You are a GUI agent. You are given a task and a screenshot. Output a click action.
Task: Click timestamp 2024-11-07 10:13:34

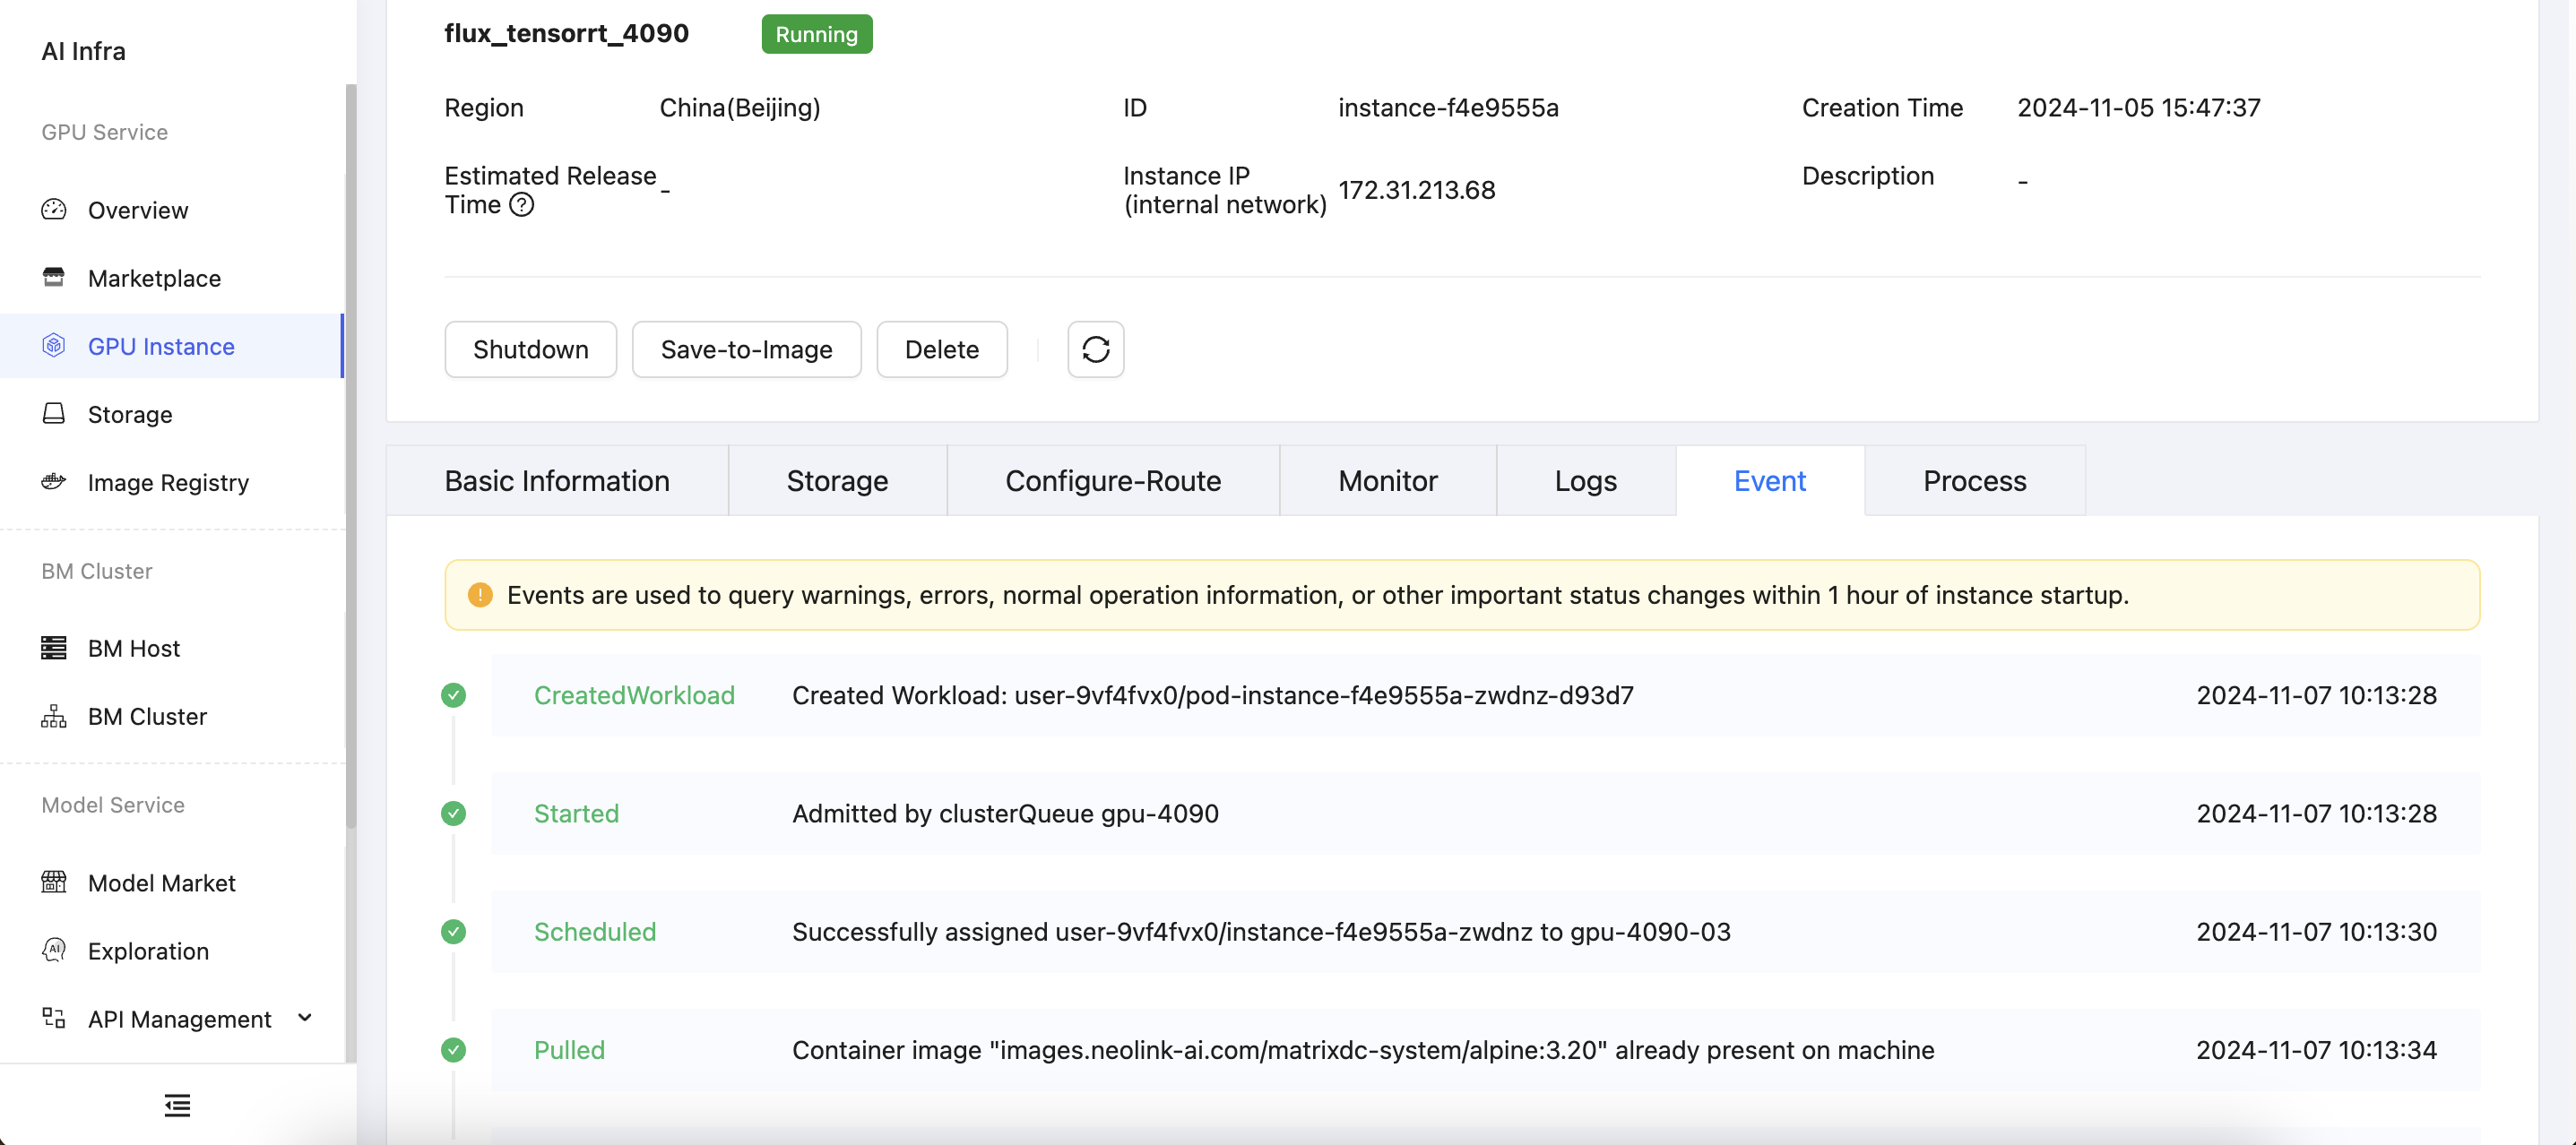[x=2316, y=1049]
